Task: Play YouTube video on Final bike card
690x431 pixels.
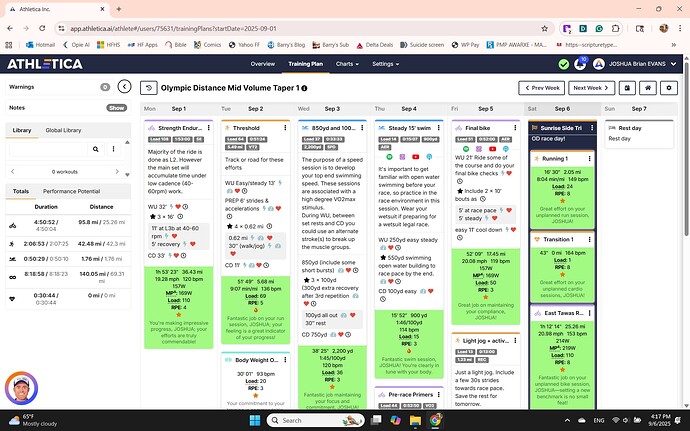Action: 492,149
